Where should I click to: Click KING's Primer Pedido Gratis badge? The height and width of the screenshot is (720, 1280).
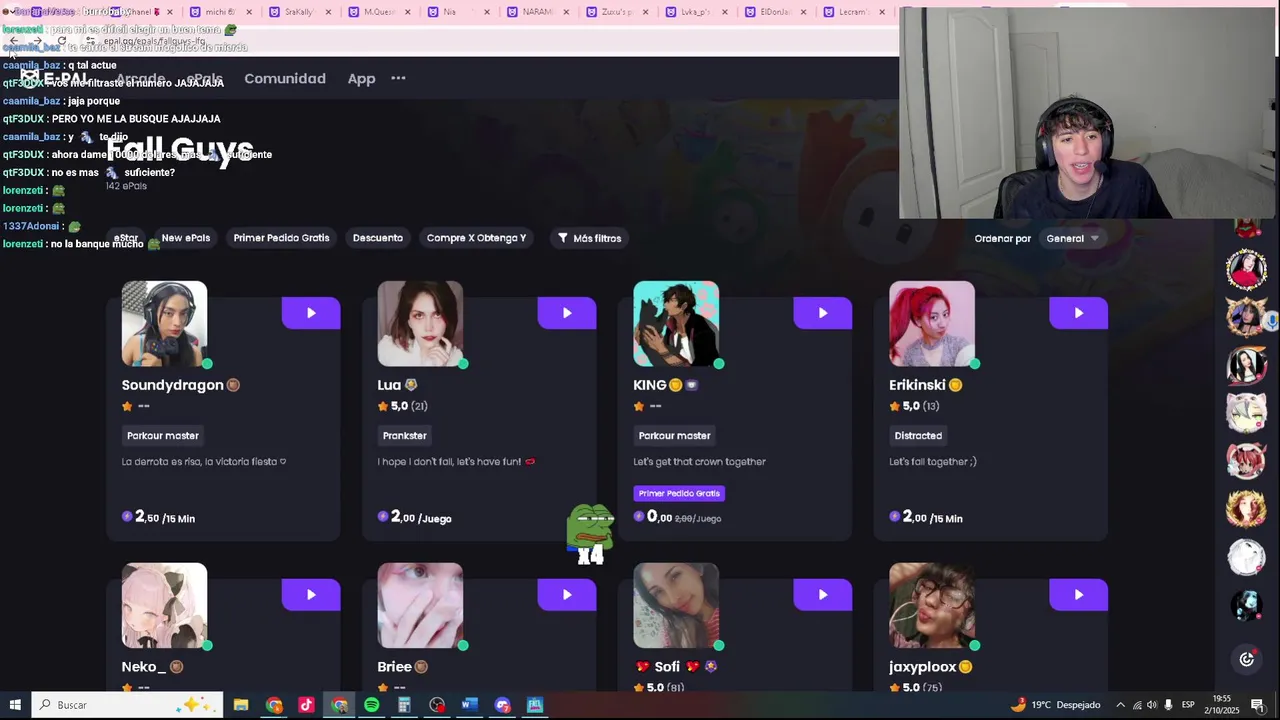tap(679, 493)
